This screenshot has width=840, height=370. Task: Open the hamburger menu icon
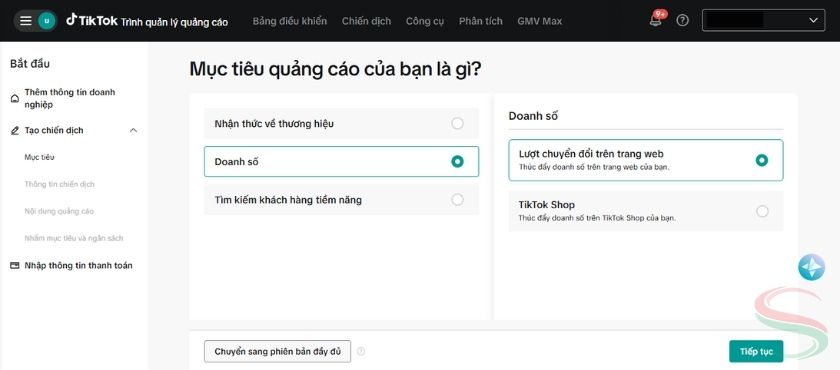(x=26, y=21)
